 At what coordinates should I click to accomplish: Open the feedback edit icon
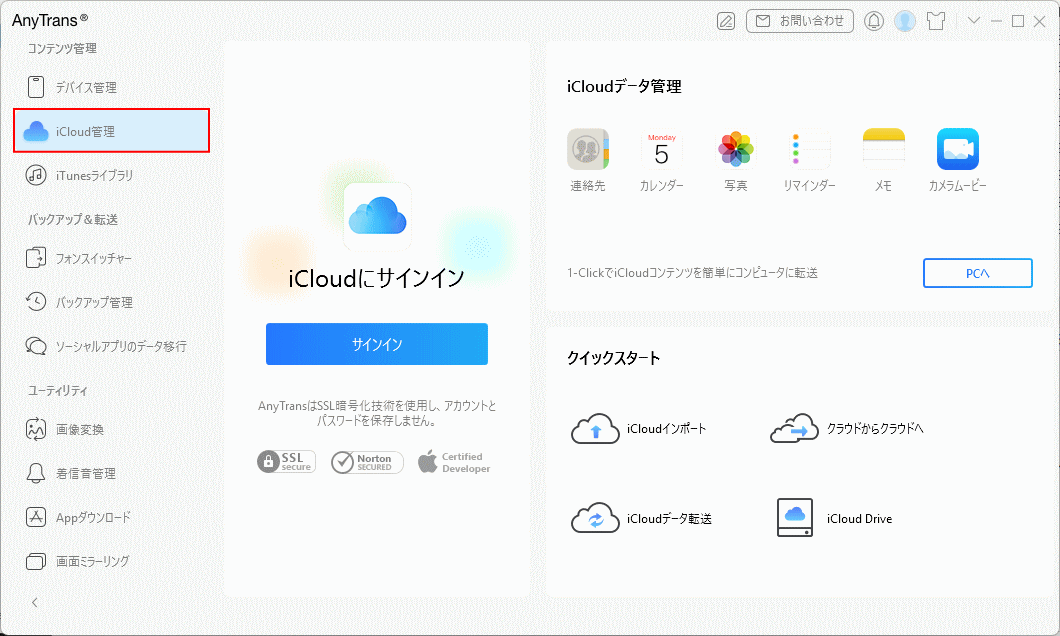[x=726, y=21]
